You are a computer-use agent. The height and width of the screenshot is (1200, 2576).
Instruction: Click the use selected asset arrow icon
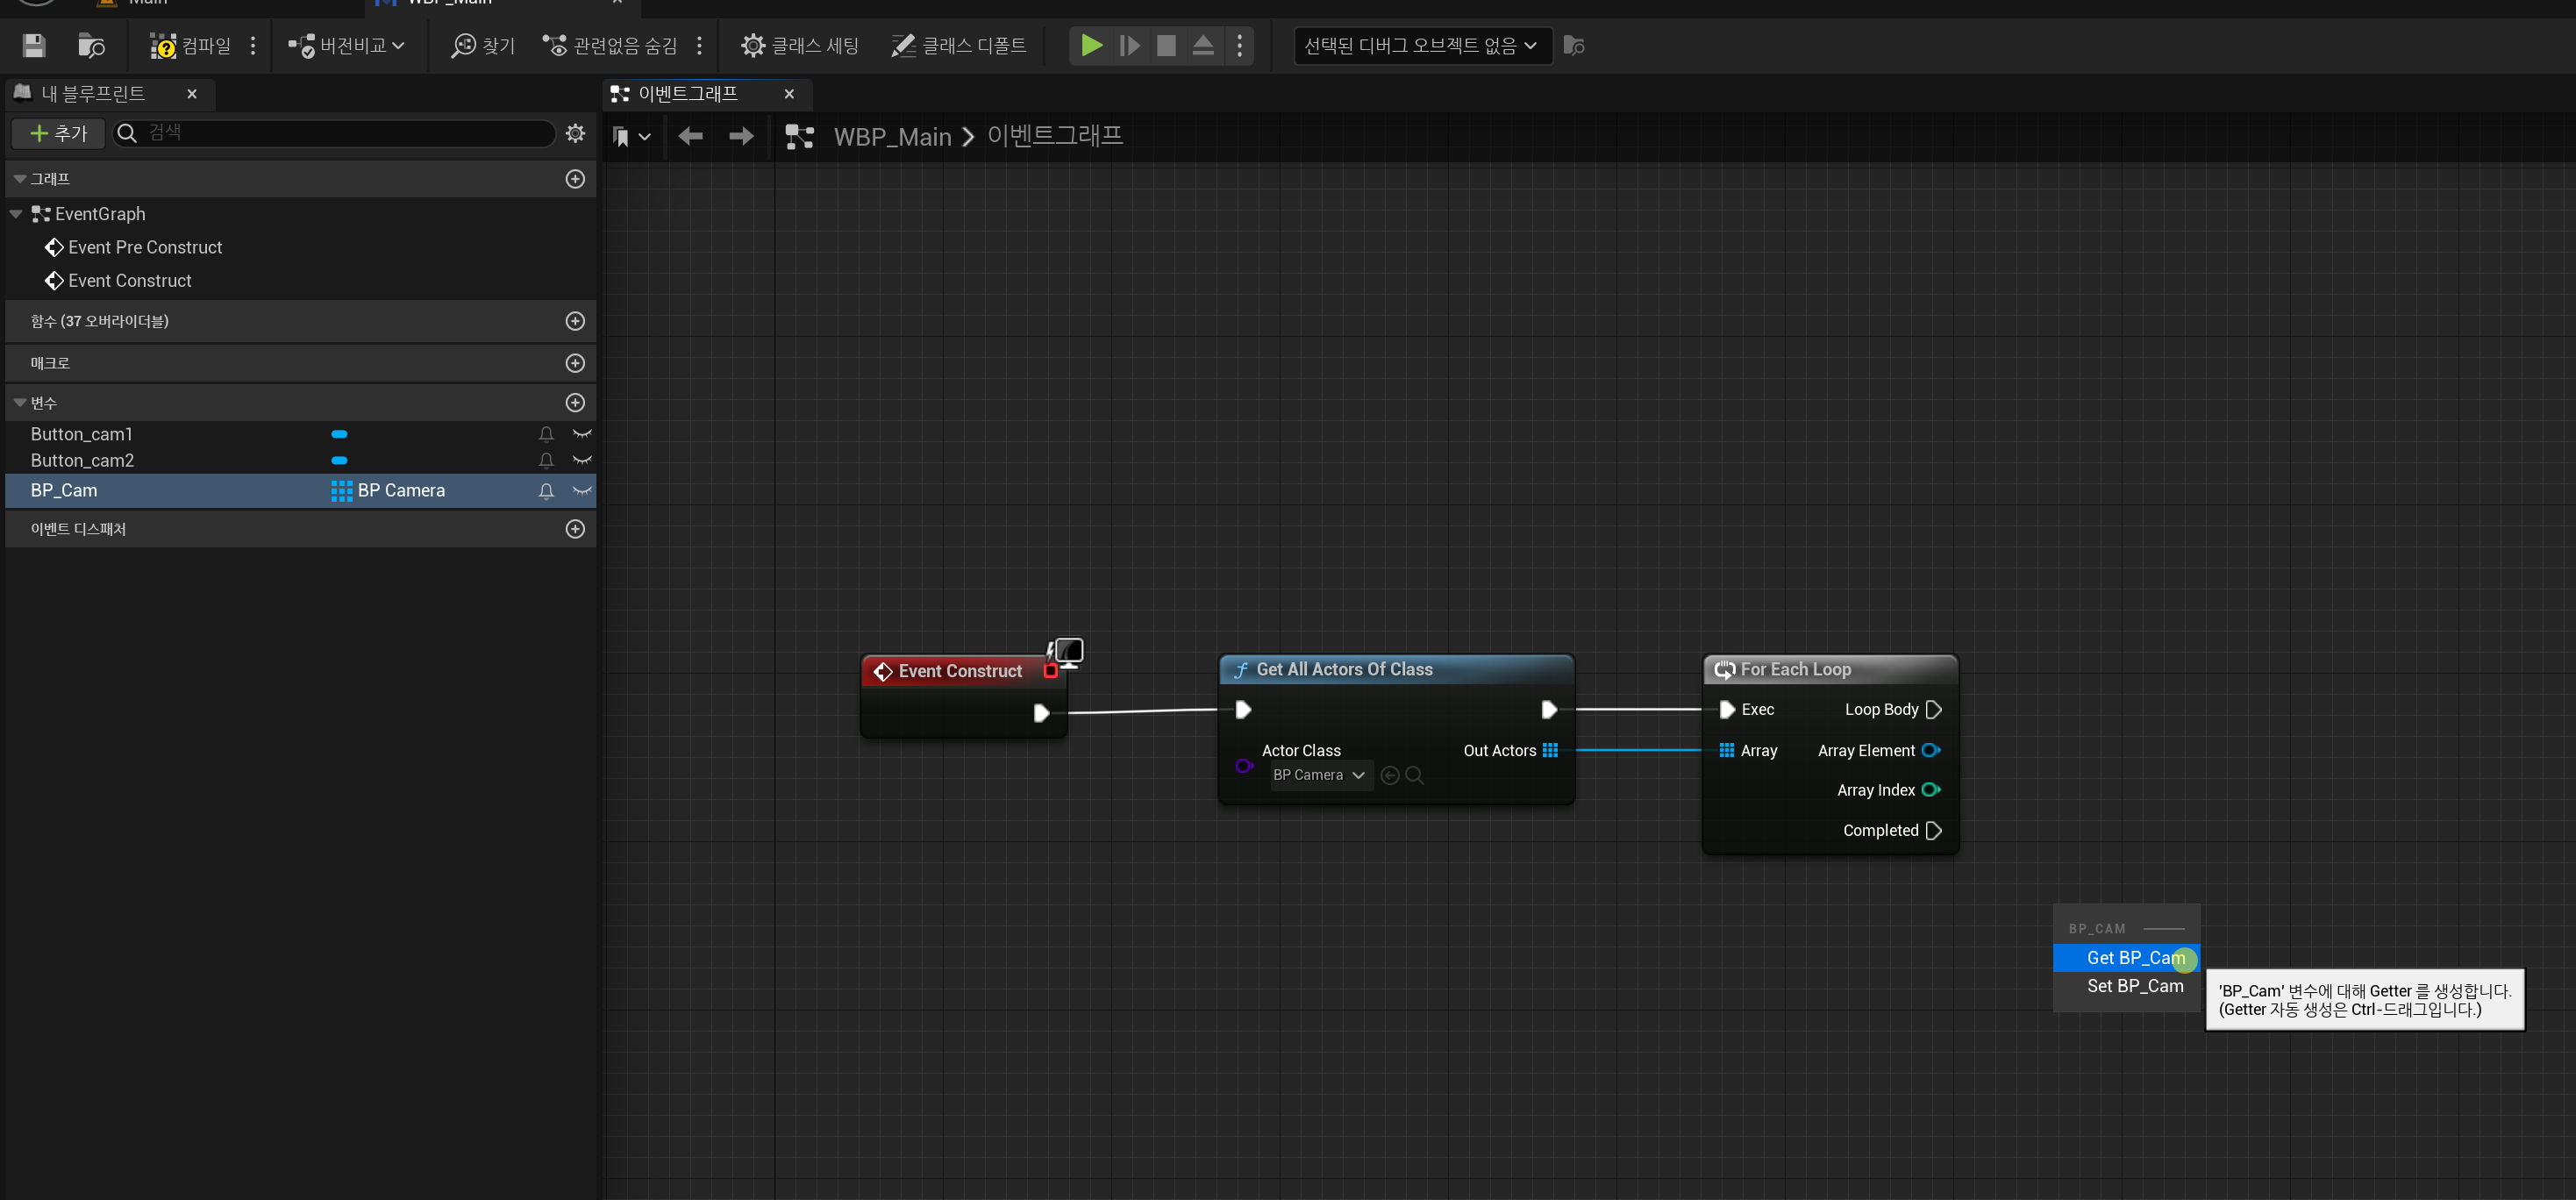click(1389, 775)
